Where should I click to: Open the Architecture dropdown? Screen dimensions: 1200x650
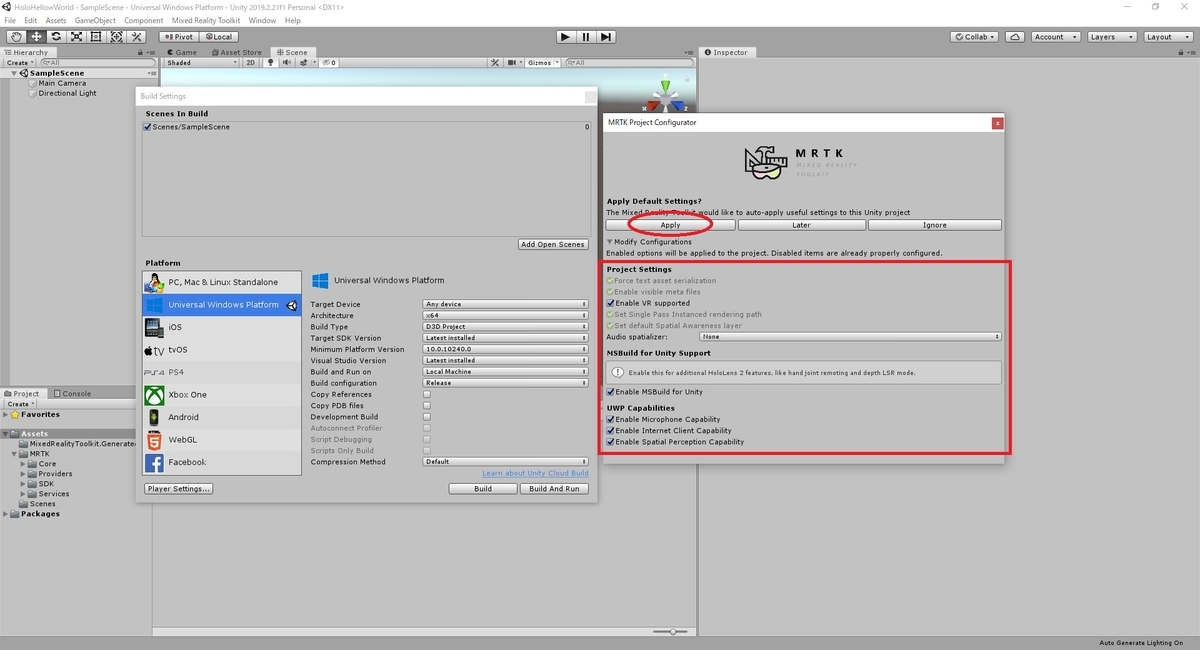(x=506, y=315)
